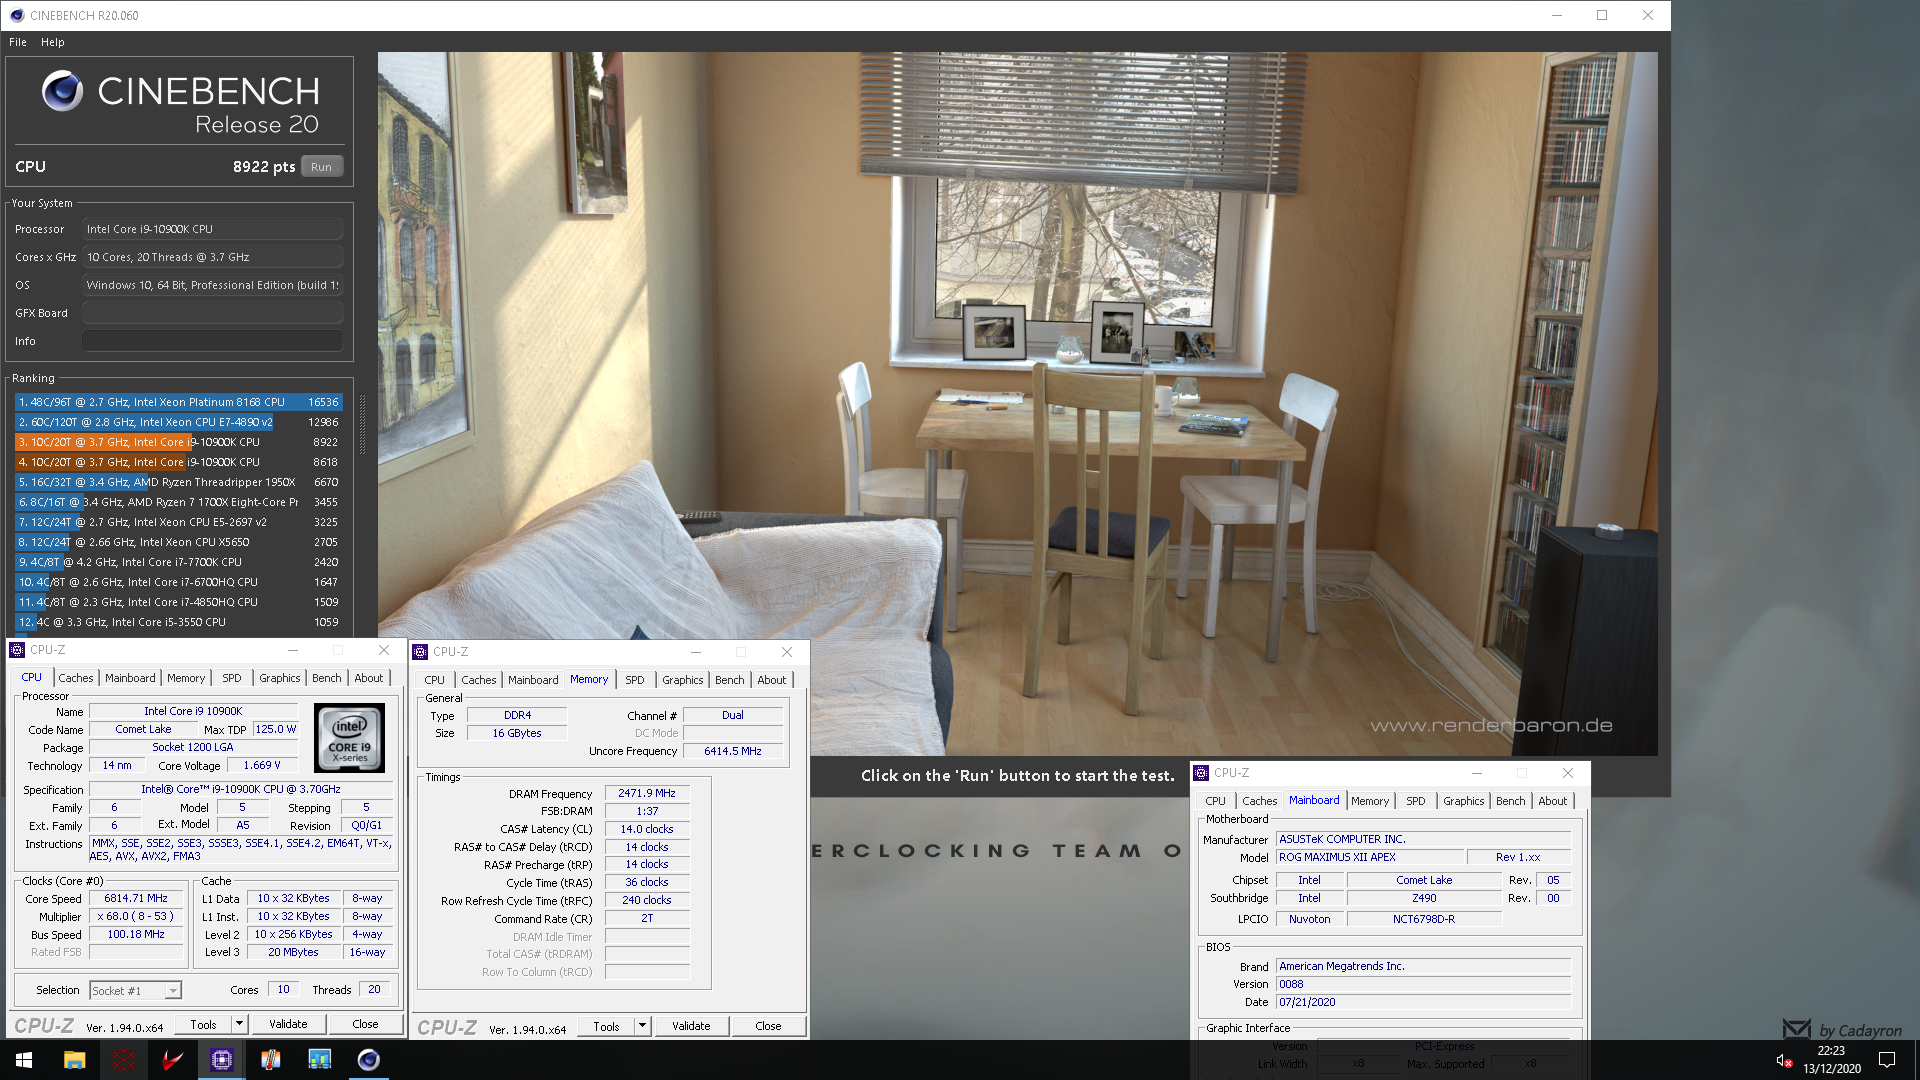
Task: Click the Core Voltage value 1.669 V
Action: (x=262, y=765)
